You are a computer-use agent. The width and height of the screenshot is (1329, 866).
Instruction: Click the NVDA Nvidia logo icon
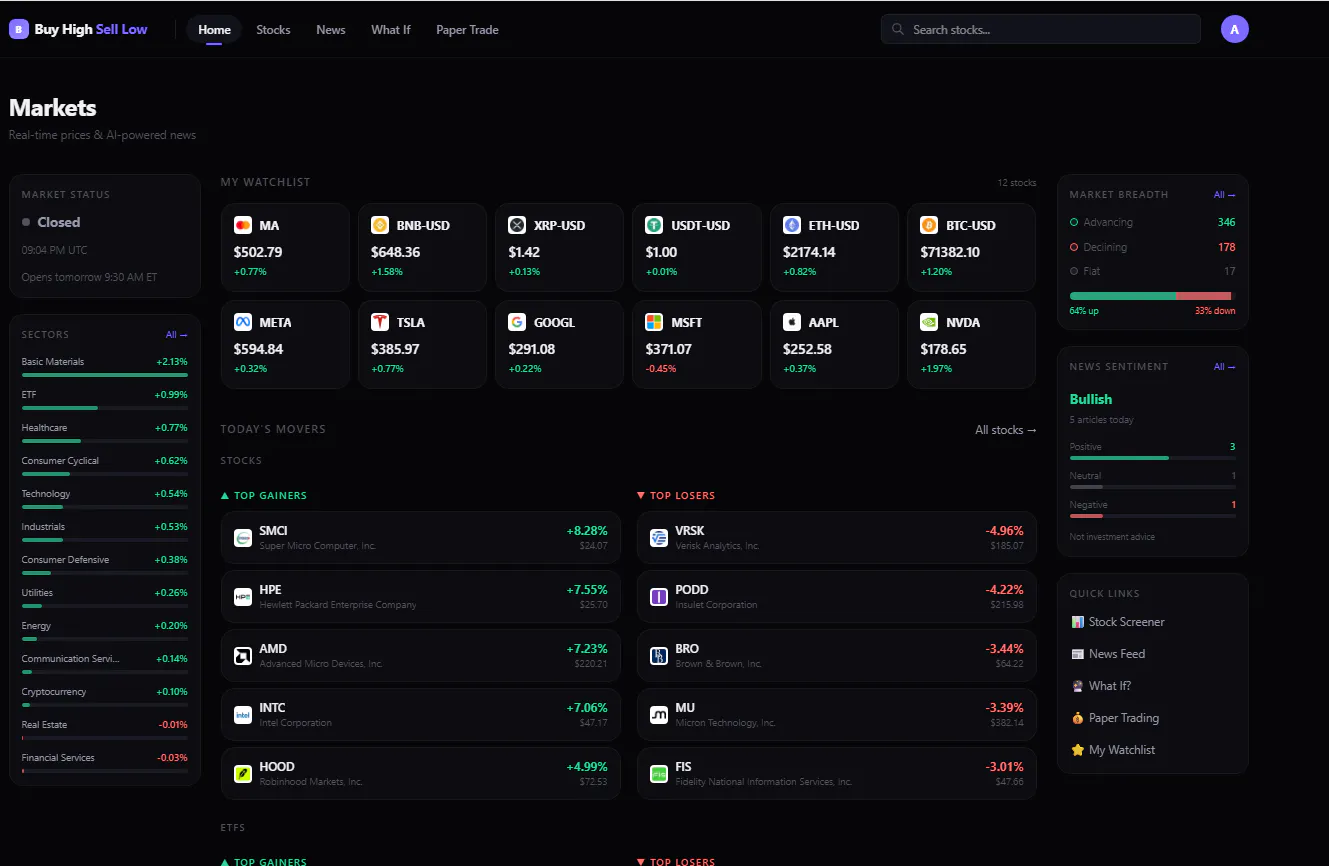click(929, 322)
